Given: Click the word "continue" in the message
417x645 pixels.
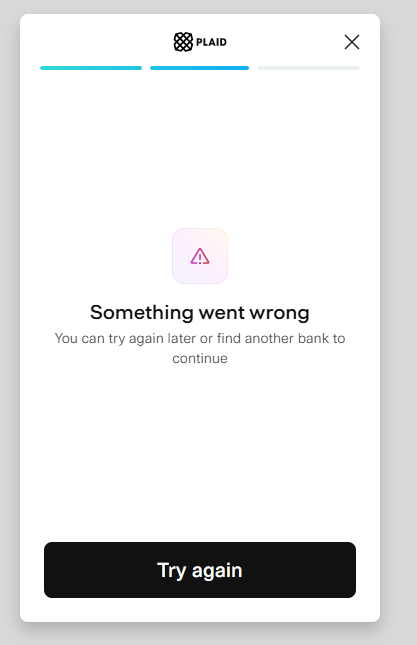Looking at the screenshot, I should [x=200, y=358].
